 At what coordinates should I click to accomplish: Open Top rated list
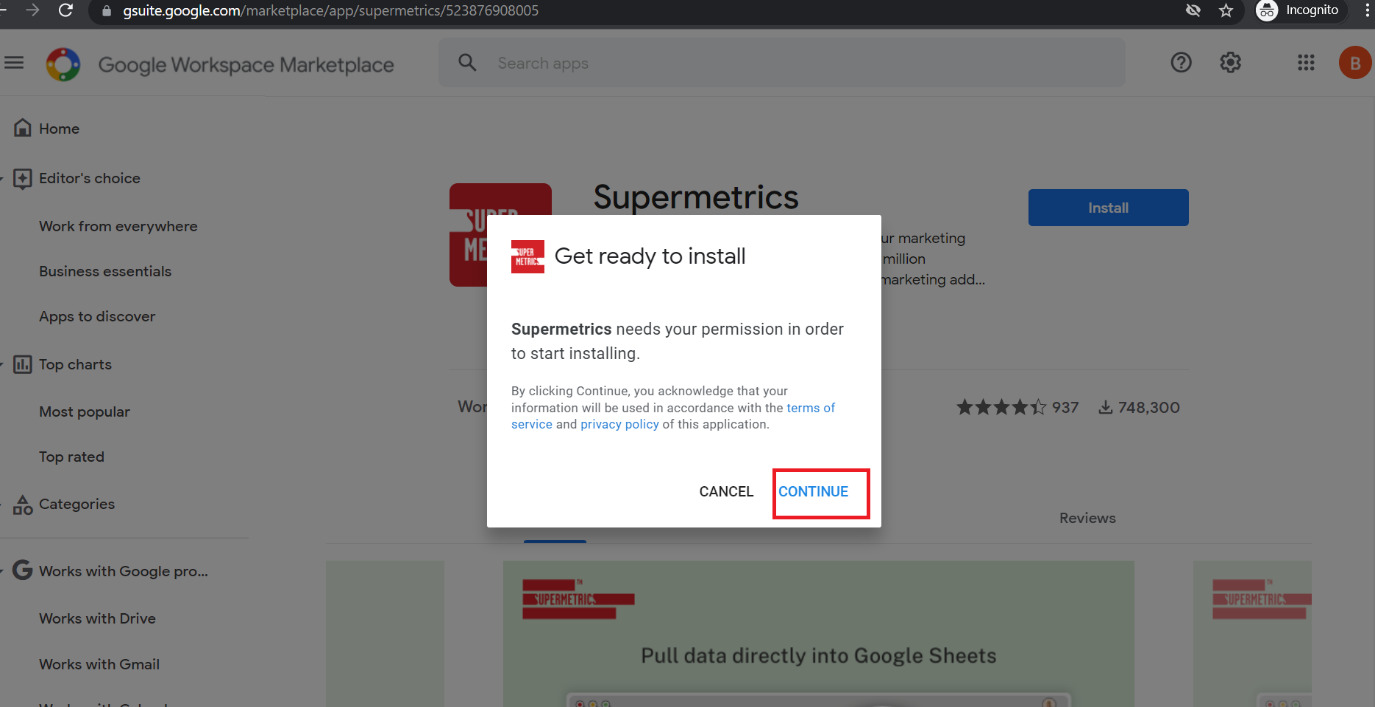pos(71,456)
